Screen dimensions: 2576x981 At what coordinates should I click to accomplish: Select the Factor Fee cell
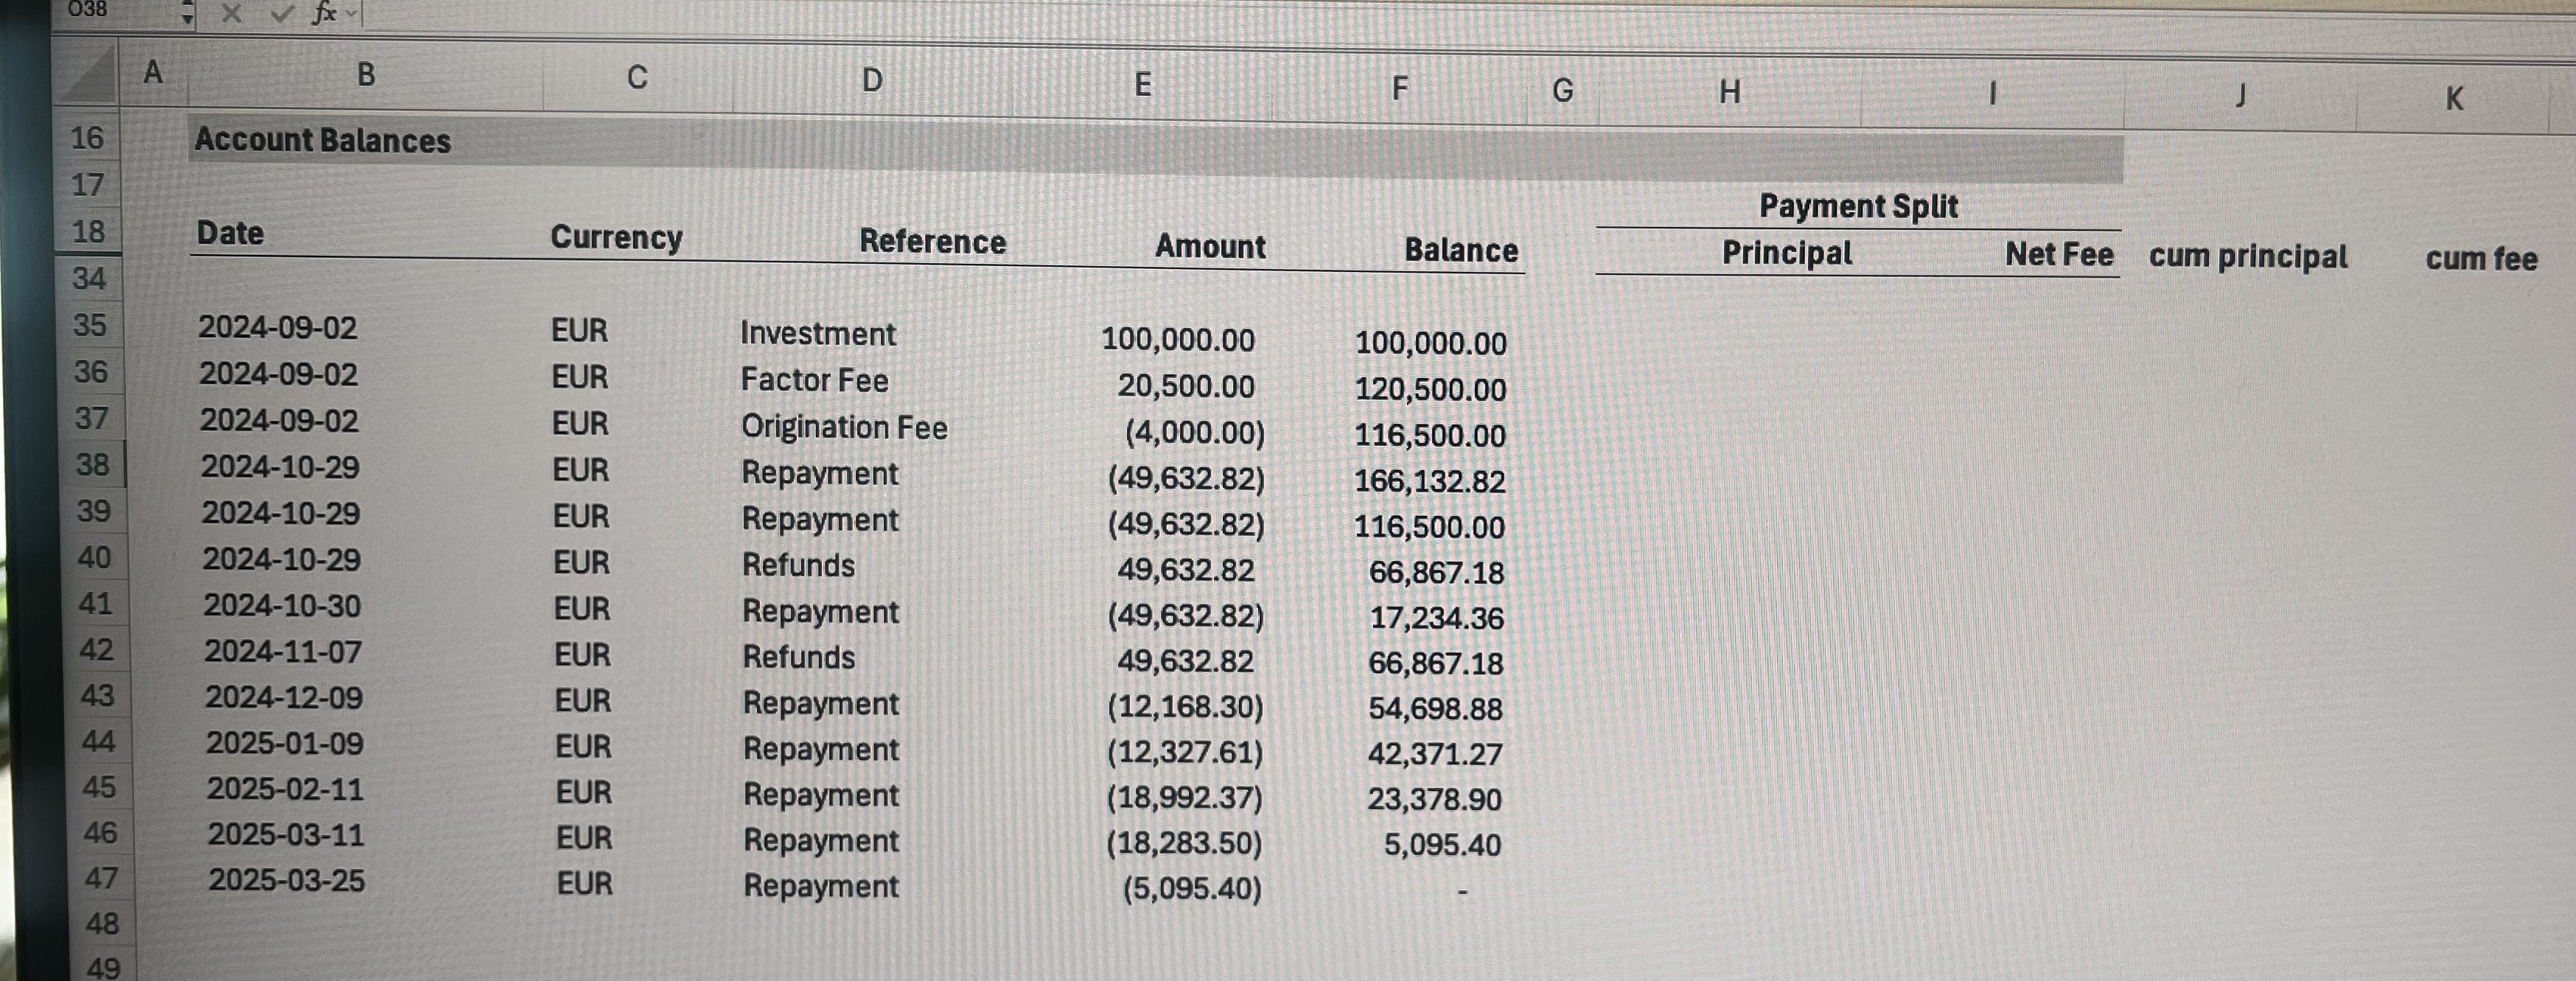815,380
